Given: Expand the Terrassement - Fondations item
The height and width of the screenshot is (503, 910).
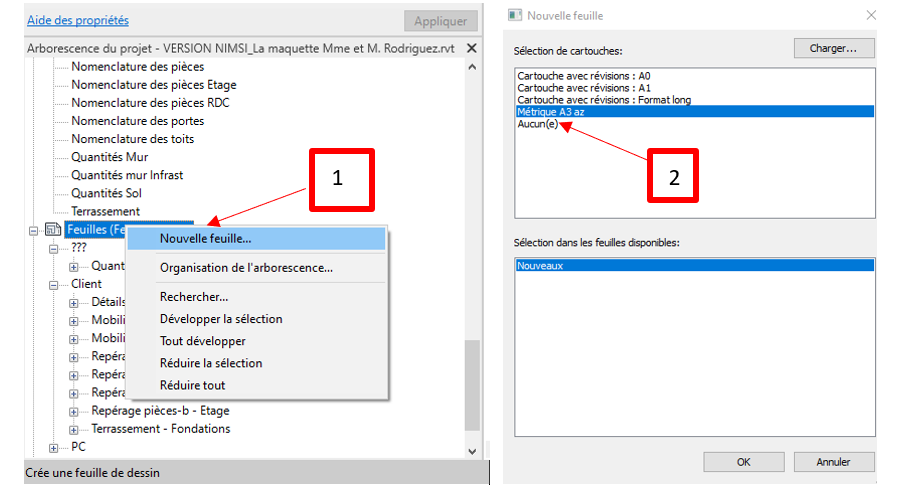Looking at the screenshot, I should click(74, 429).
